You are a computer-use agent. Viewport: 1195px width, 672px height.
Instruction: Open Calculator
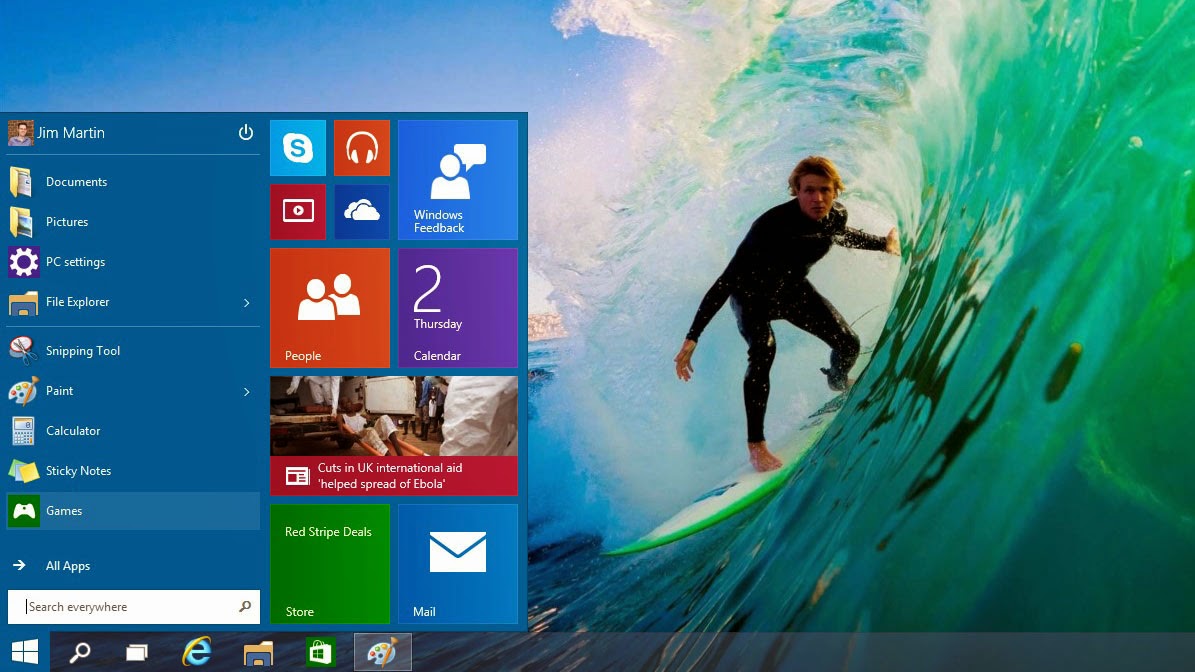[133, 430]
